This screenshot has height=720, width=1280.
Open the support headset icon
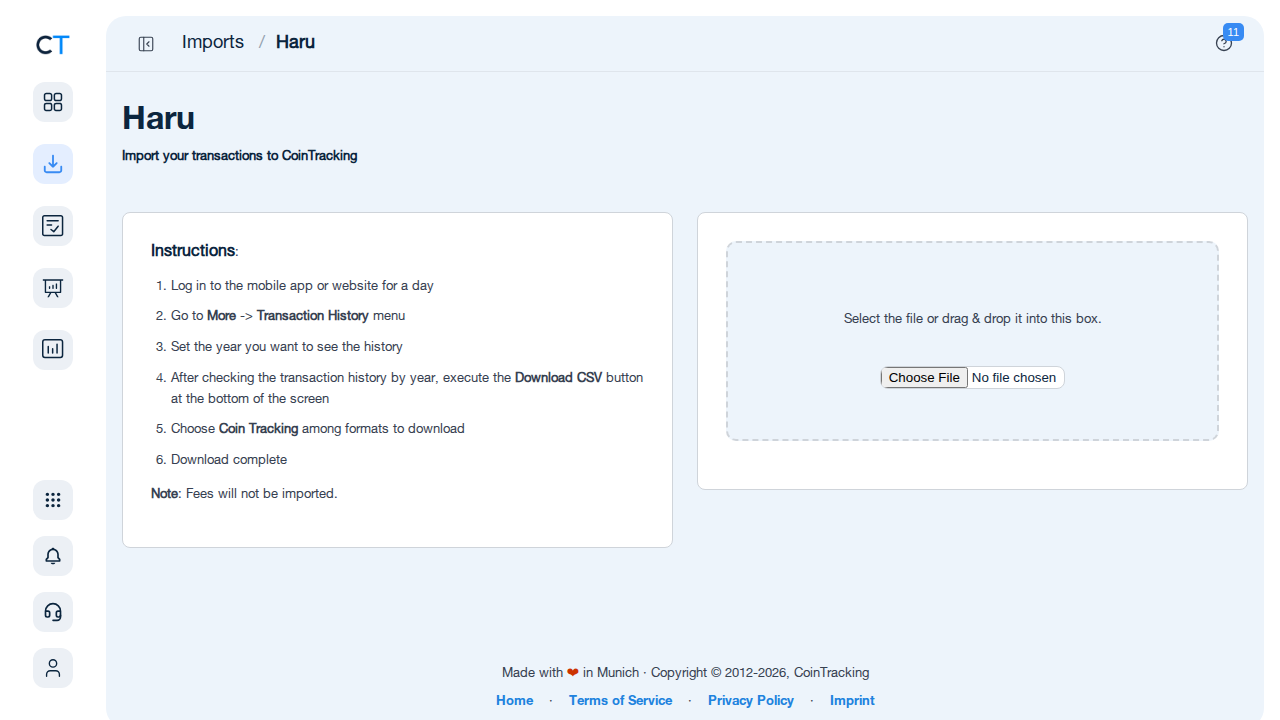tap(53, 612)
